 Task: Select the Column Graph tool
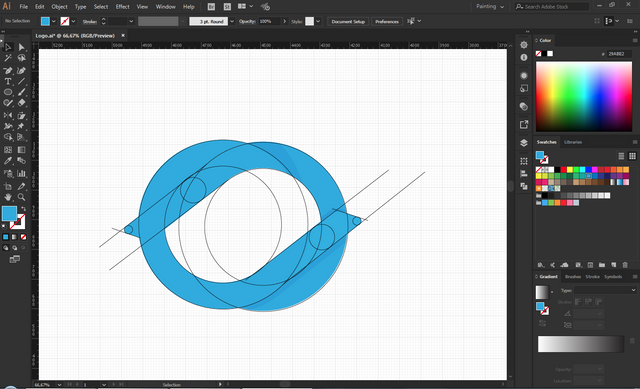[22, 173]
